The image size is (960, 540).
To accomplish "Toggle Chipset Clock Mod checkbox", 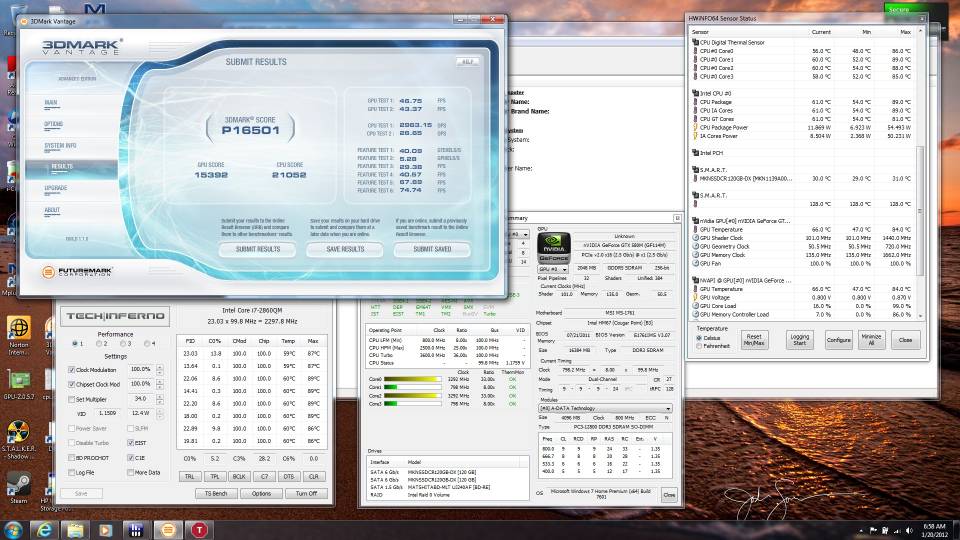I will 72,384.
